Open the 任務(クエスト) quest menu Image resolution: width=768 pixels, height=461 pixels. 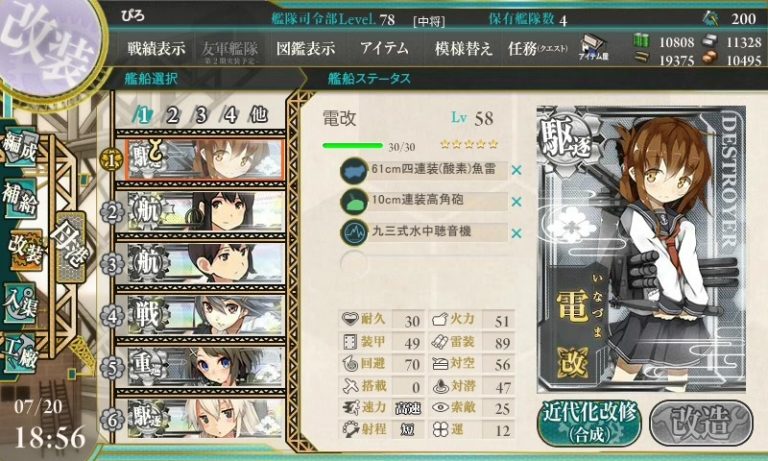click(x=537, y=49)
